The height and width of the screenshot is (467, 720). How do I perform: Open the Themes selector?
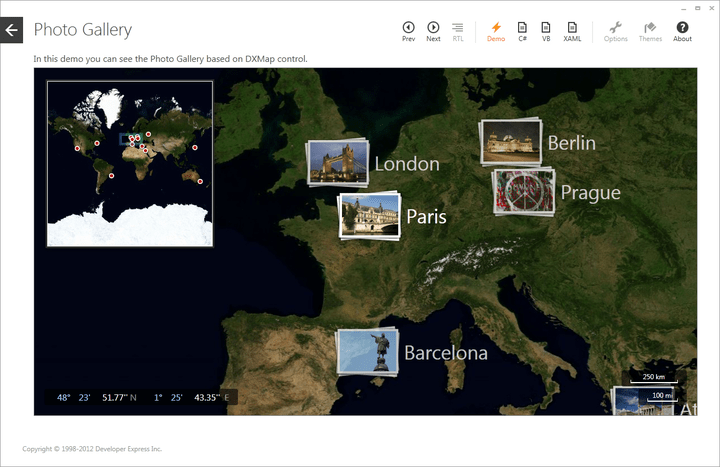click(x=650, y=31)
